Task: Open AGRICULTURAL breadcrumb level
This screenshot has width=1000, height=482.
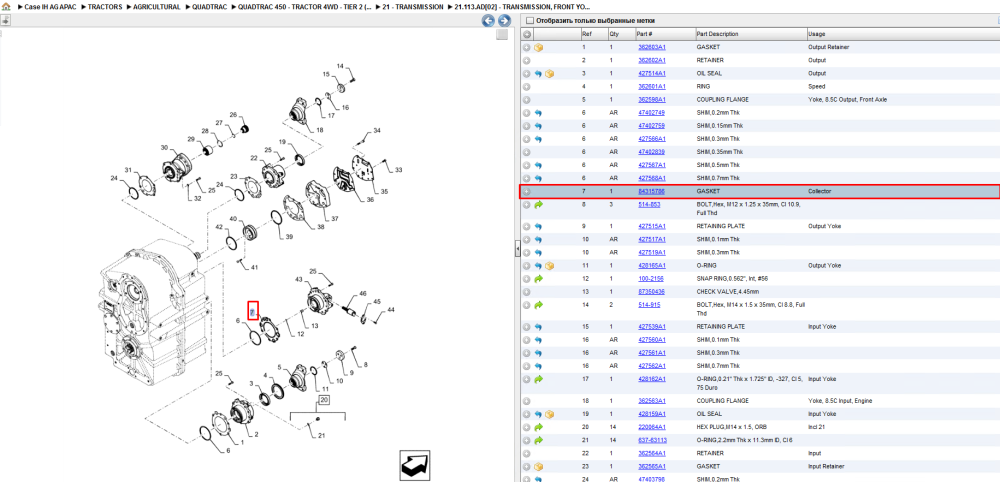Action: [x=157, y=6]
